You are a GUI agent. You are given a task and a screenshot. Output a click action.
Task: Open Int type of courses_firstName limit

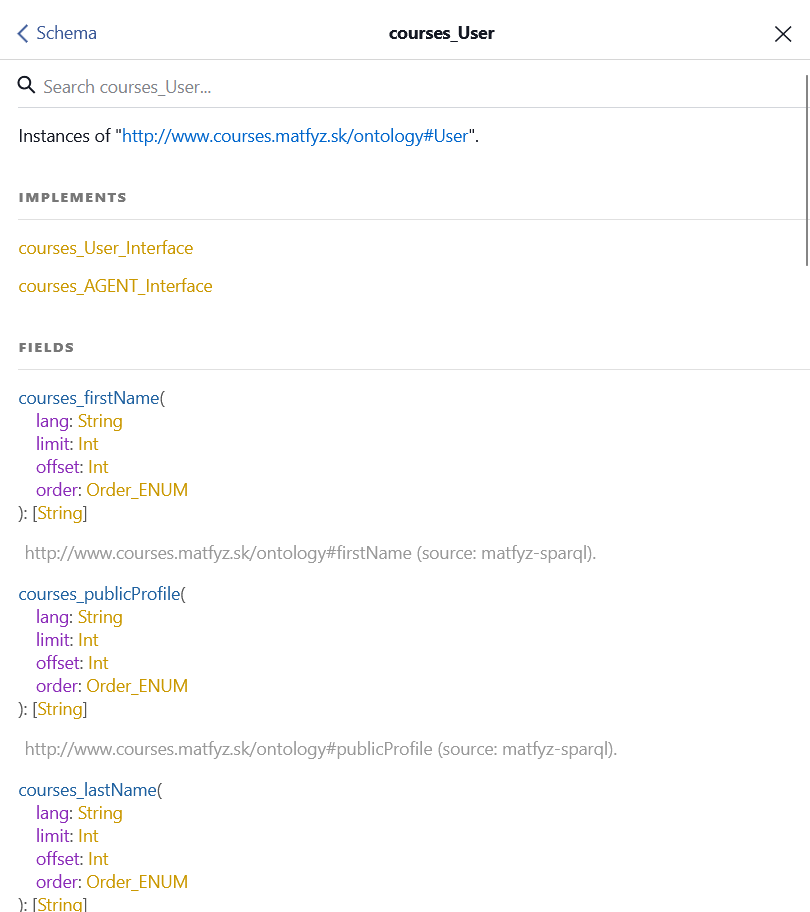[88, 444]
